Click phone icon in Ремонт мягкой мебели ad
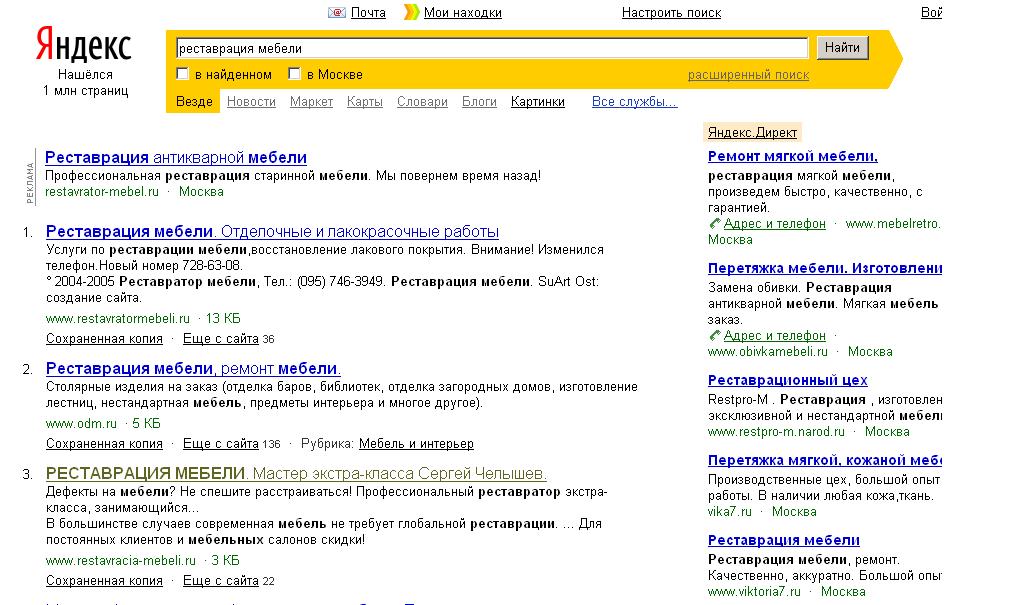The image size is (1022, 605). (714, 224)
